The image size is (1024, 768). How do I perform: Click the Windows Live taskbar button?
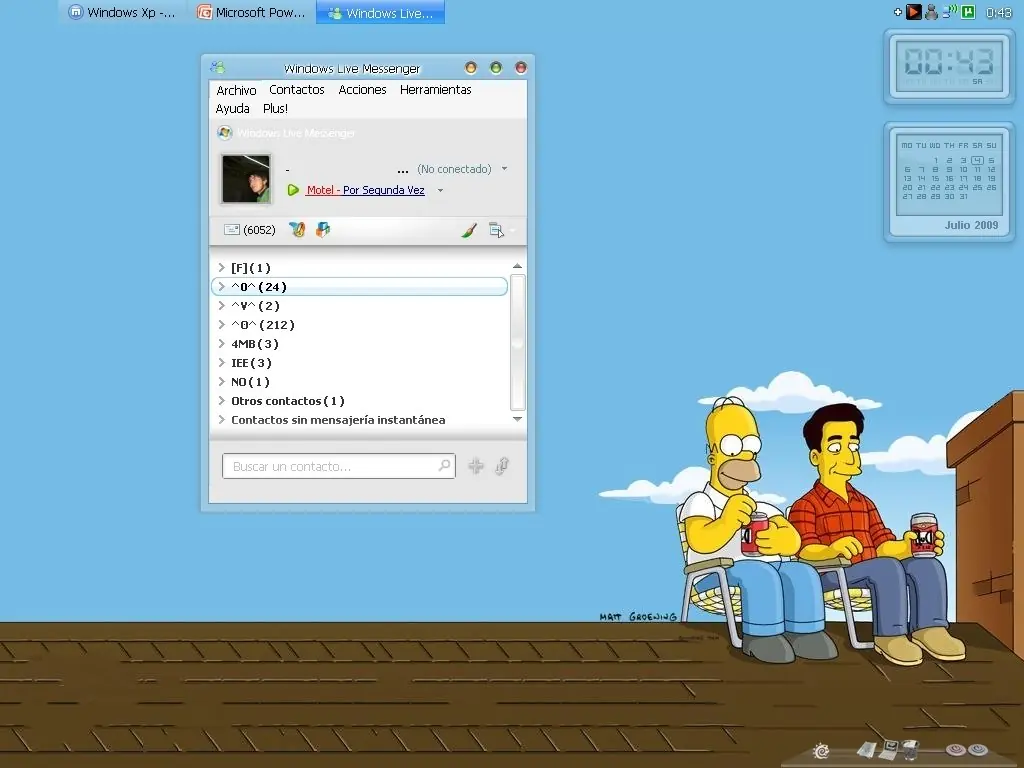381,12
